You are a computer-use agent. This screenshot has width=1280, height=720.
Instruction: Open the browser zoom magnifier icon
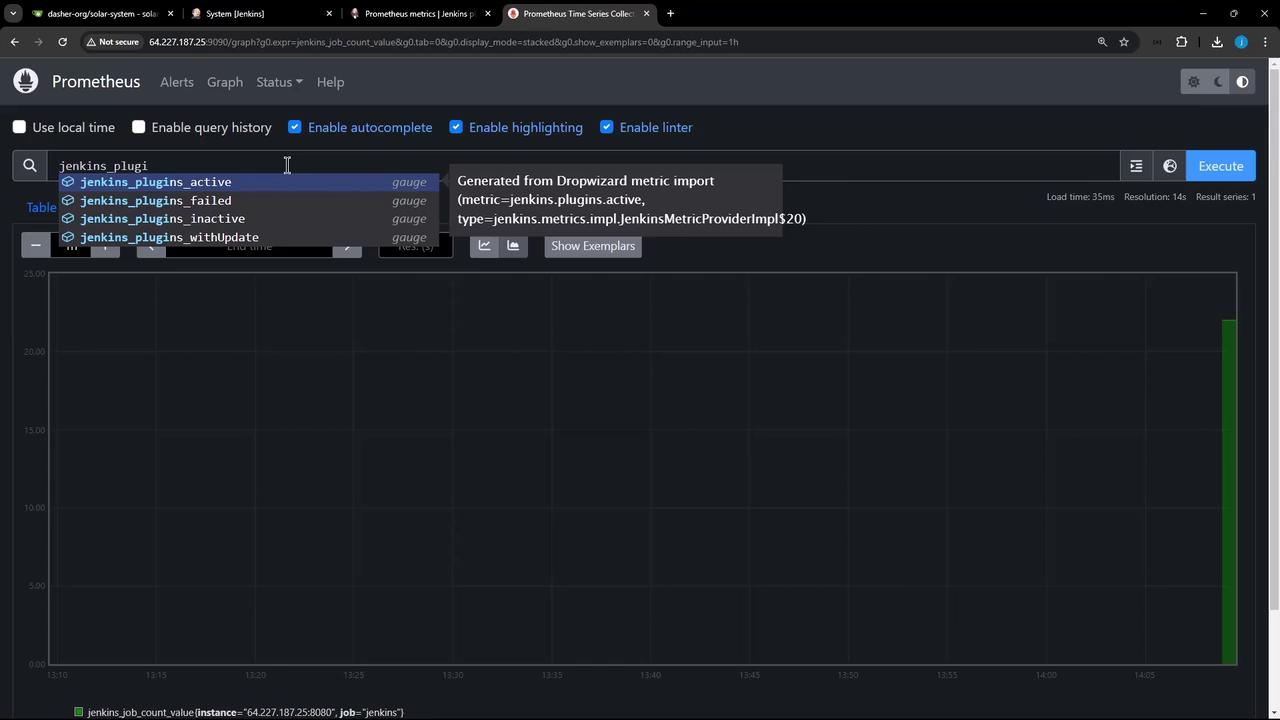coord(1102,42)
